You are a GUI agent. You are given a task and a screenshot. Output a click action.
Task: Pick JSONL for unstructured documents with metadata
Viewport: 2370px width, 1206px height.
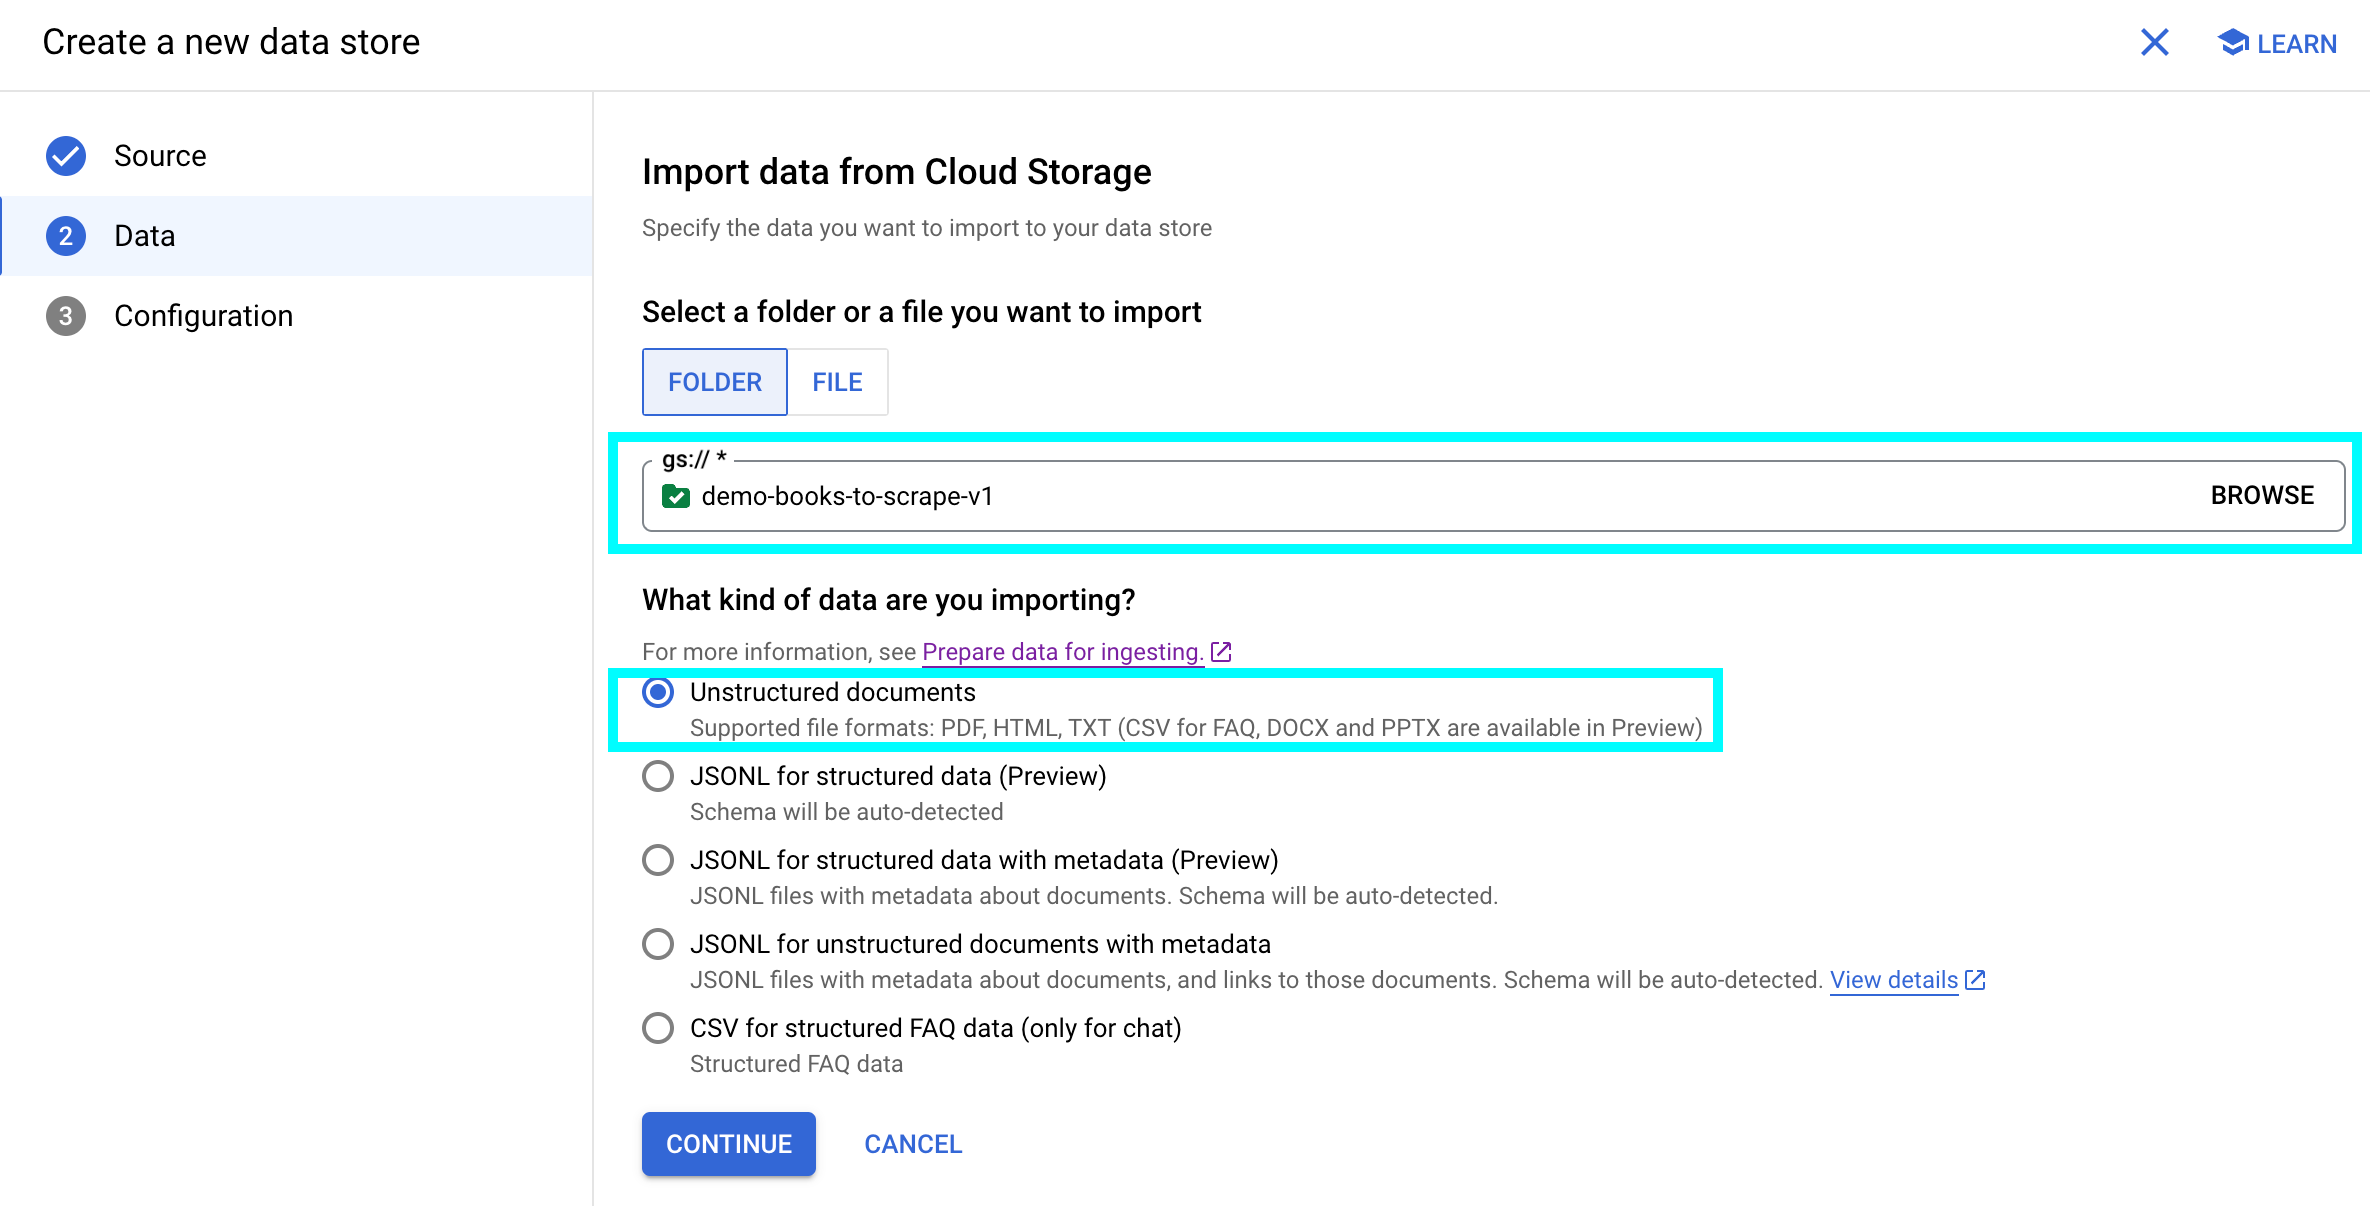coord(658,944)
